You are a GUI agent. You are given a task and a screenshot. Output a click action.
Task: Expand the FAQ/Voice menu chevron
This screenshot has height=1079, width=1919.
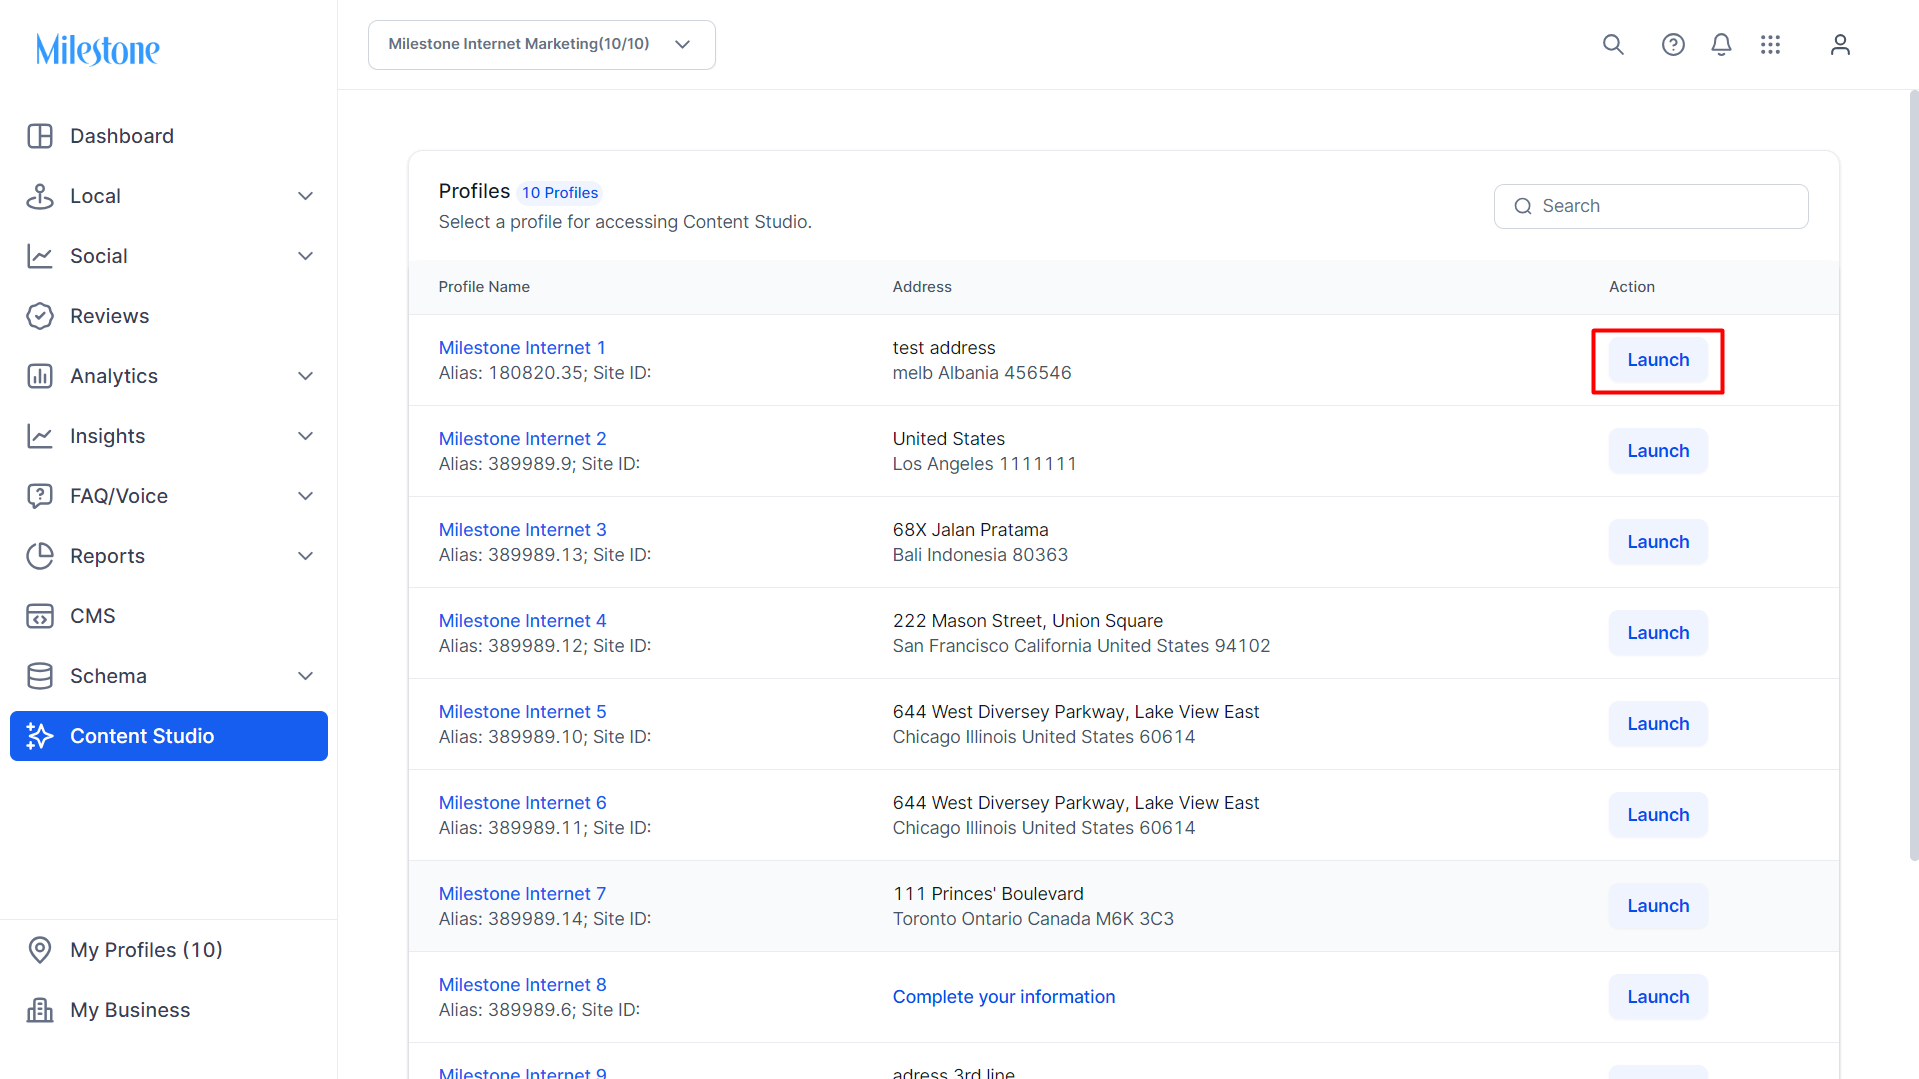coord(306,496)
